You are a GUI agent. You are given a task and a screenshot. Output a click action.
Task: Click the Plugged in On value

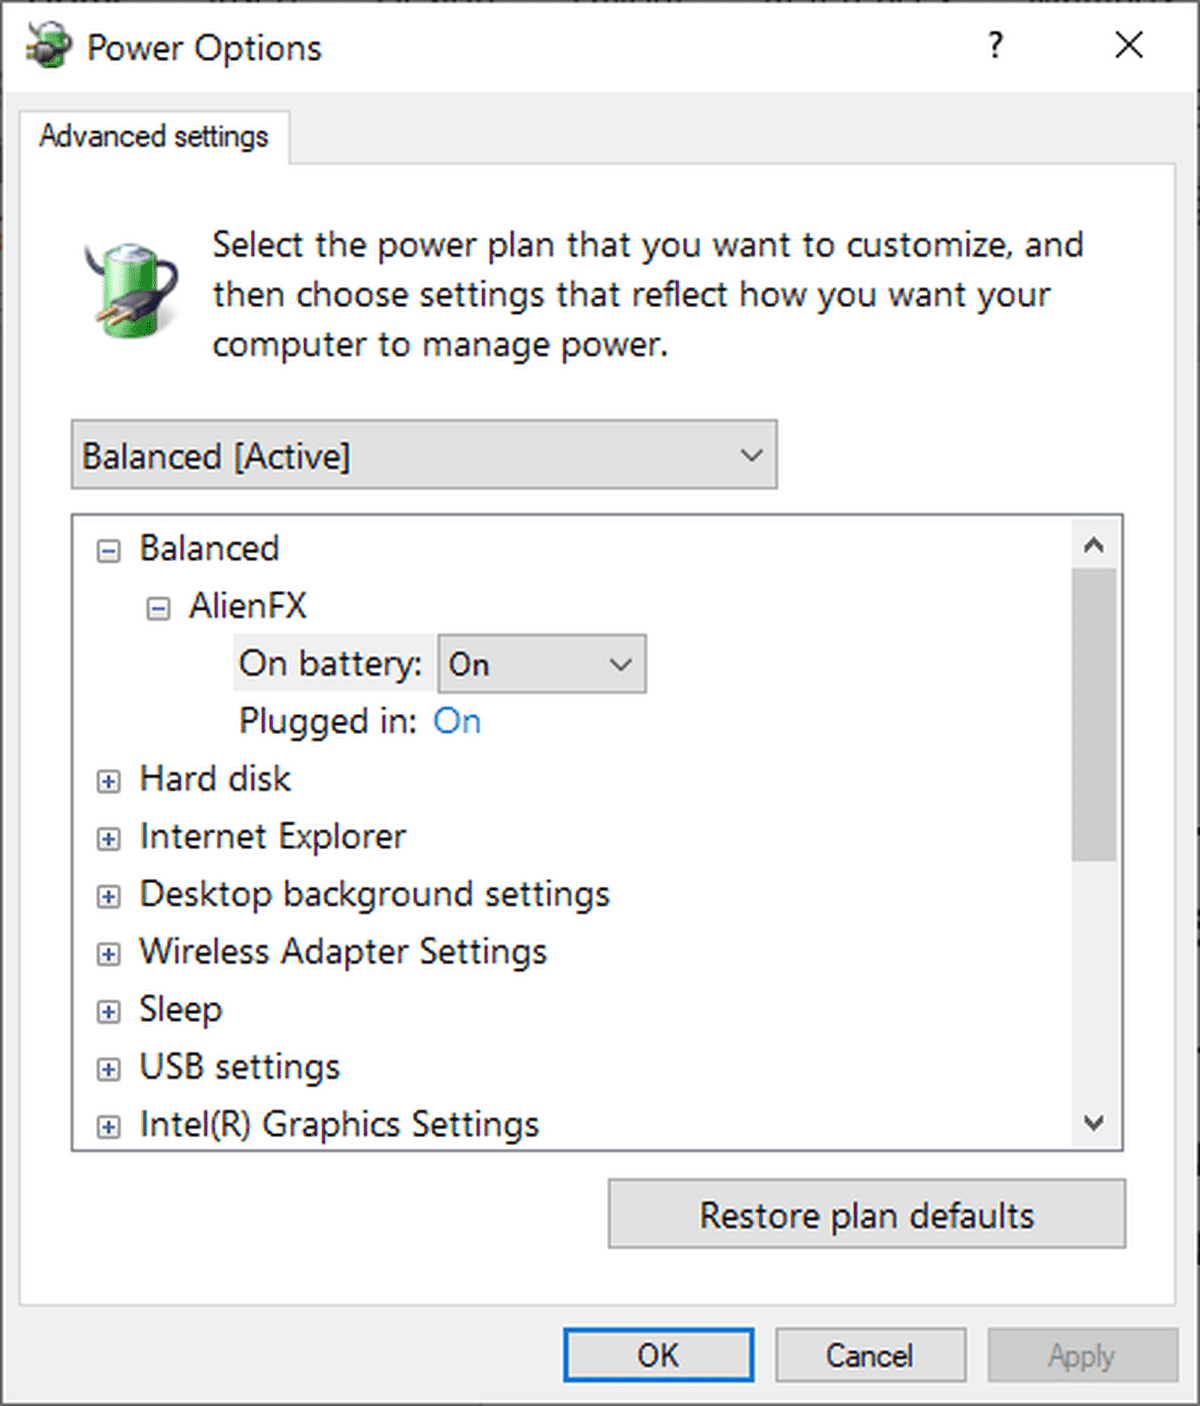457,721
